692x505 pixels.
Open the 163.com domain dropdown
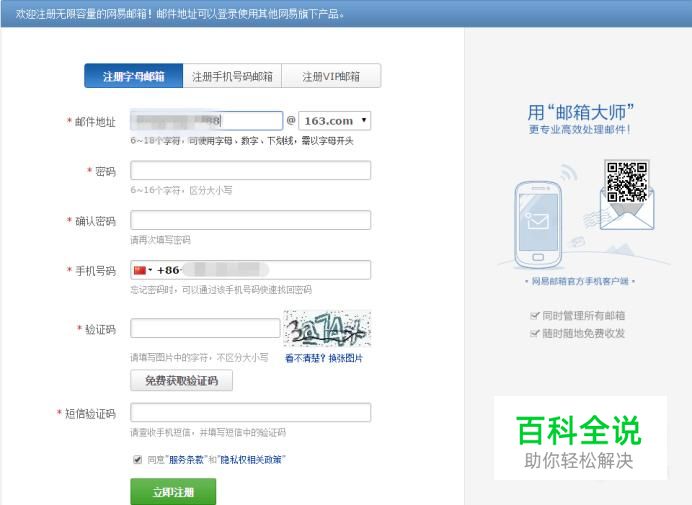tap(335, 121)
